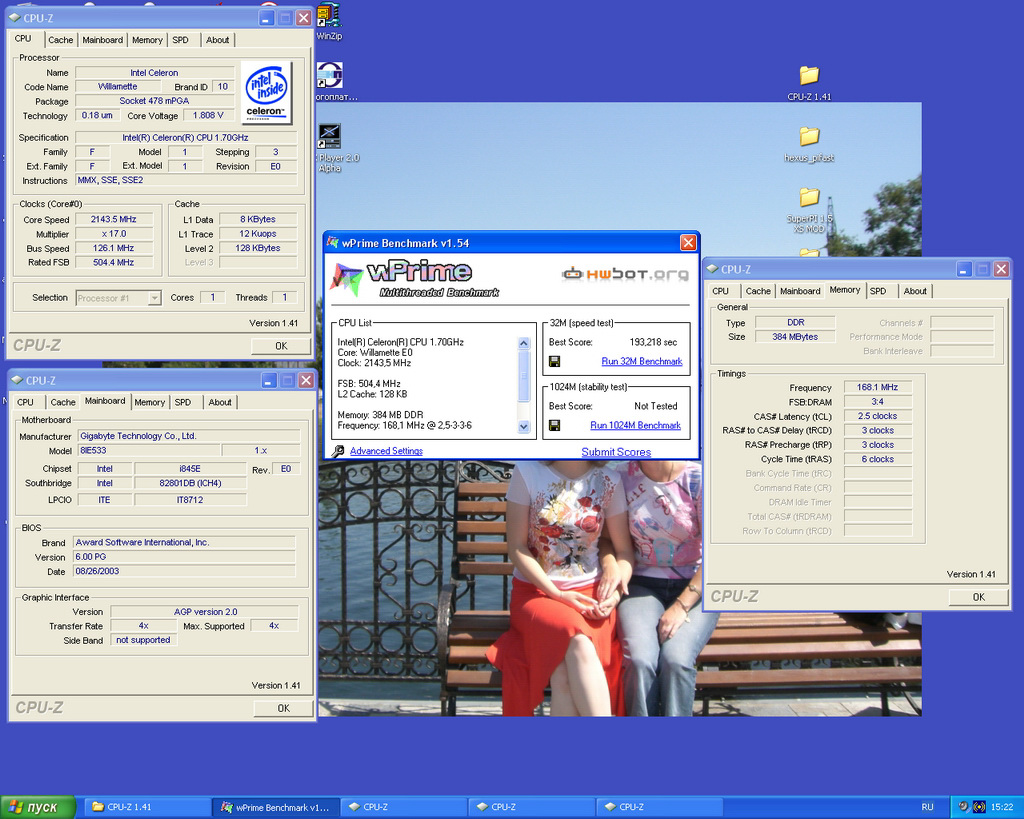Click the CPU List scrollbar up arrow
Image resolution: width=1024 pixels, height=819 pixels.
[524, 343]
